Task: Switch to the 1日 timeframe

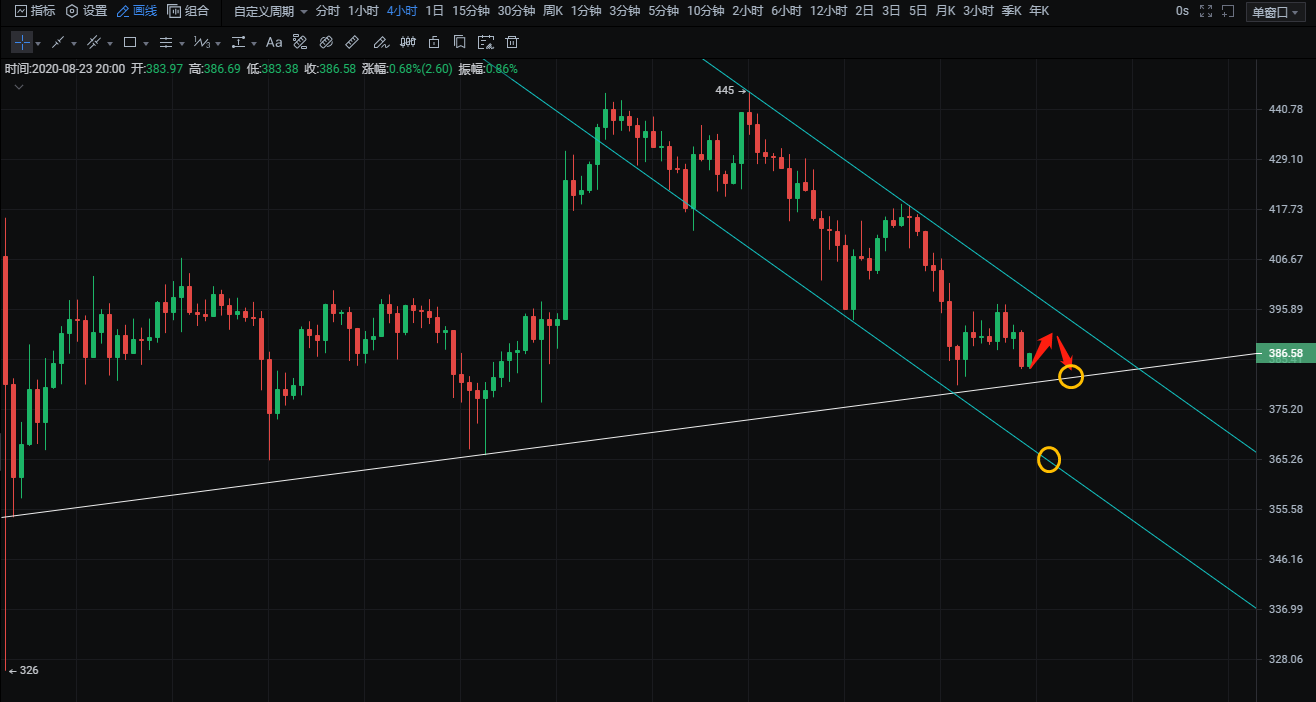Action: click(x=434, y=11)
